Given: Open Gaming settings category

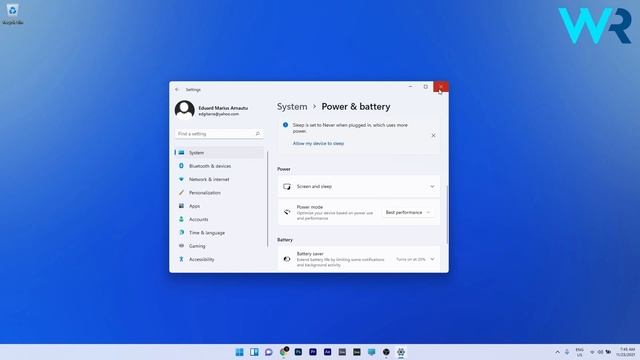Looking at the screenshot, I should coord(219,246).
